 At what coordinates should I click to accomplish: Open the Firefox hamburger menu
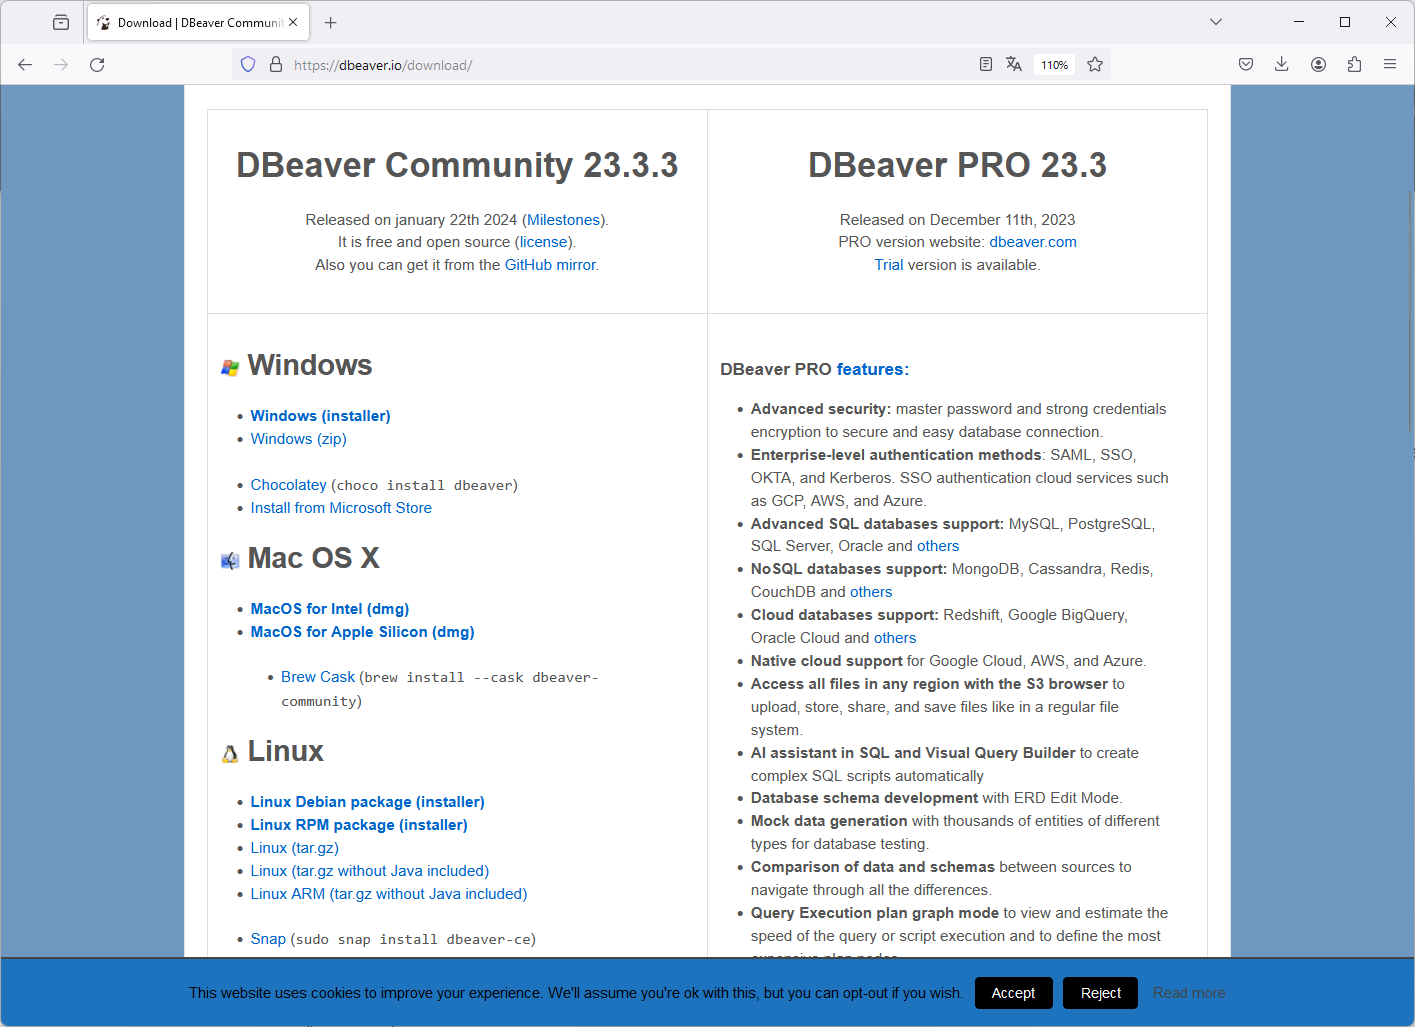(1390, 65)
